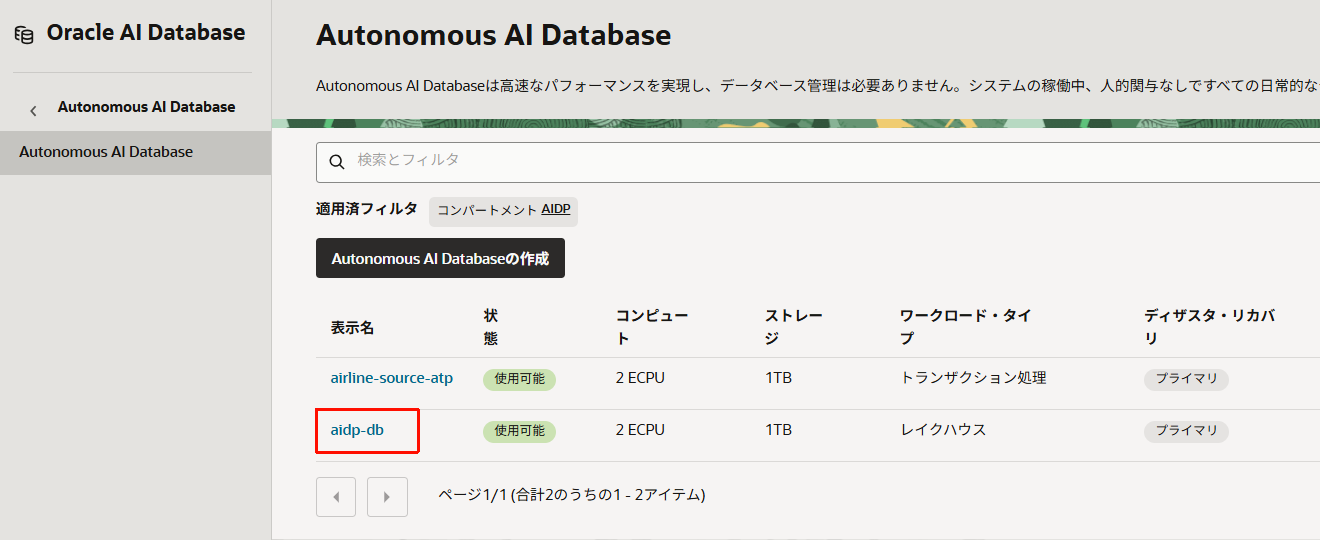Click the コンパートメント filter chip
Screen dimensions: 1320x540
(504, 211)
